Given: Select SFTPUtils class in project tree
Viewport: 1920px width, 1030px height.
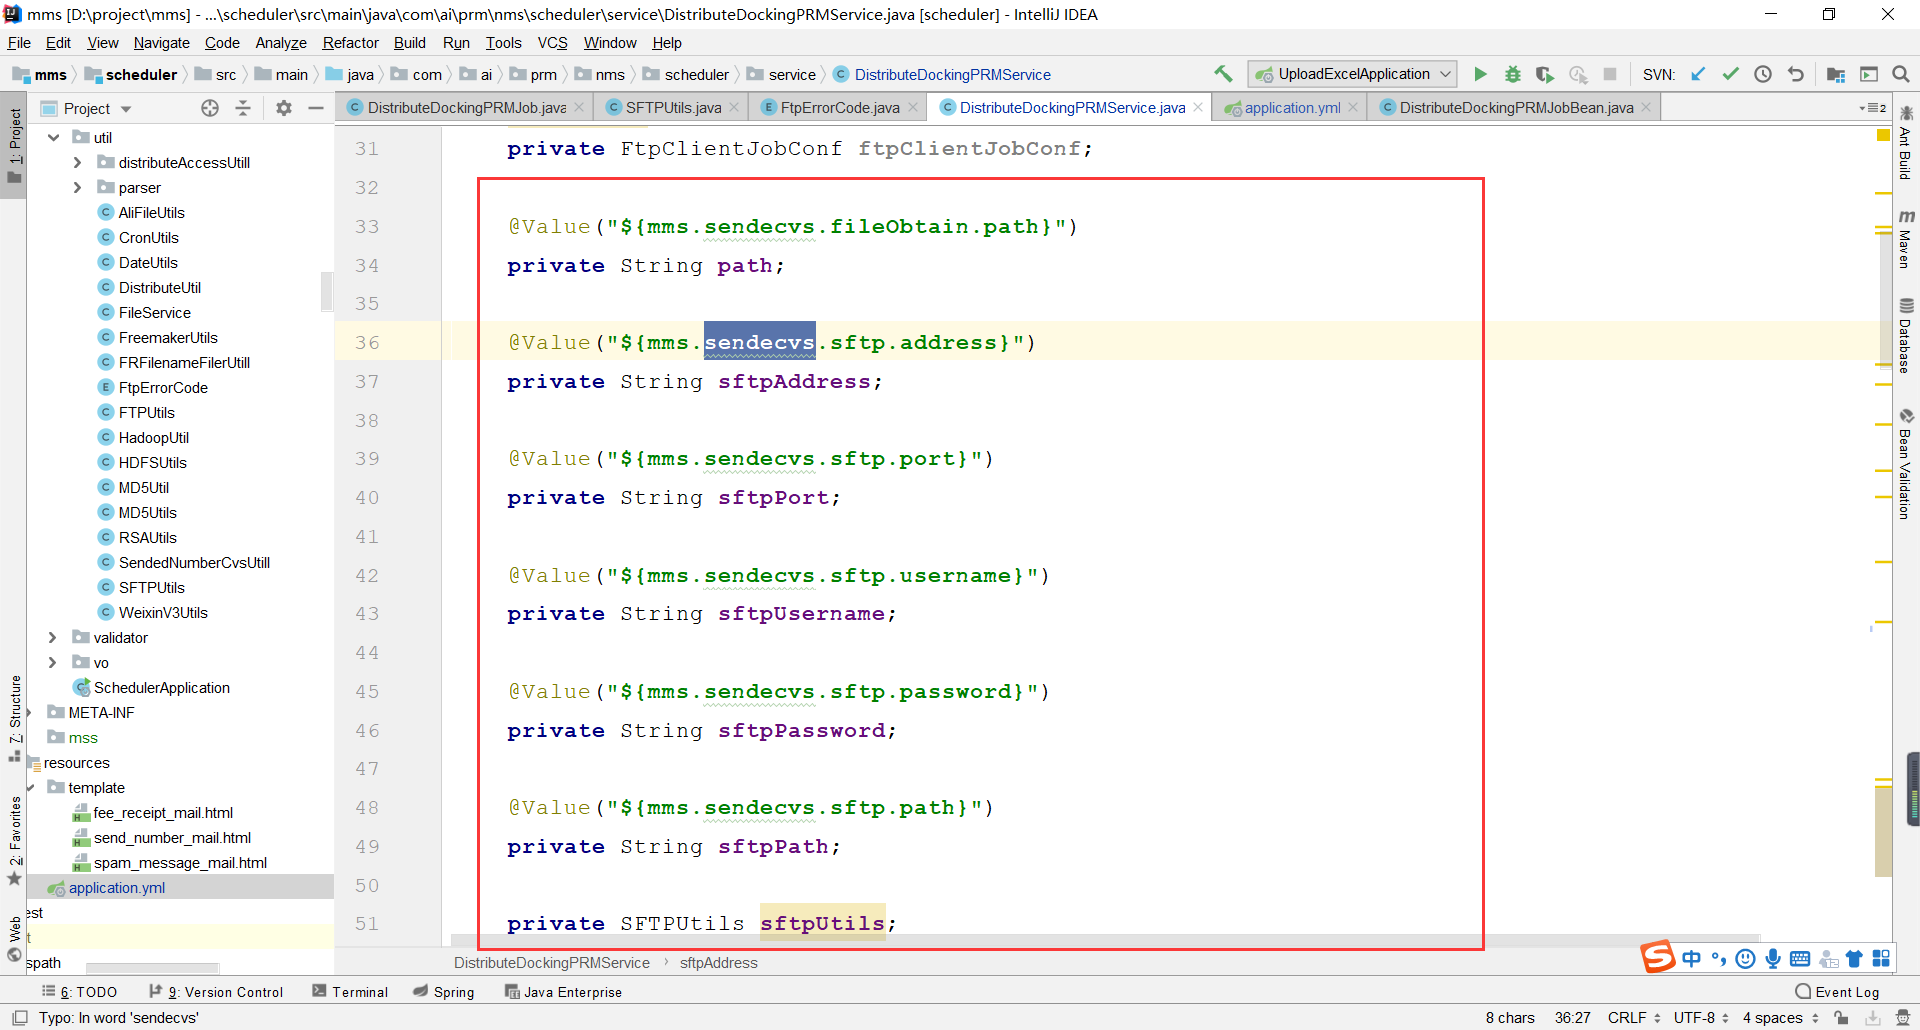Looking at the screenshot, I should (x=152, y=588).
